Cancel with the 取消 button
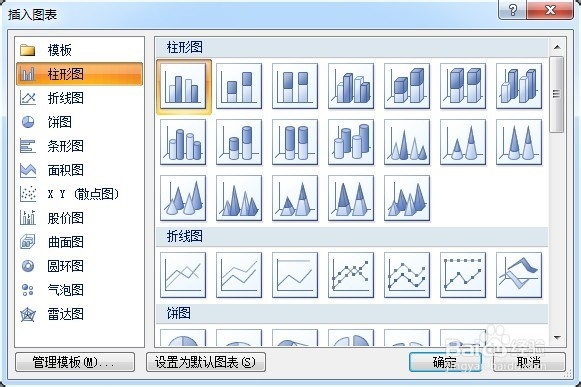The width and height of the screenshot is (581, 387). [x=529, y=362]
